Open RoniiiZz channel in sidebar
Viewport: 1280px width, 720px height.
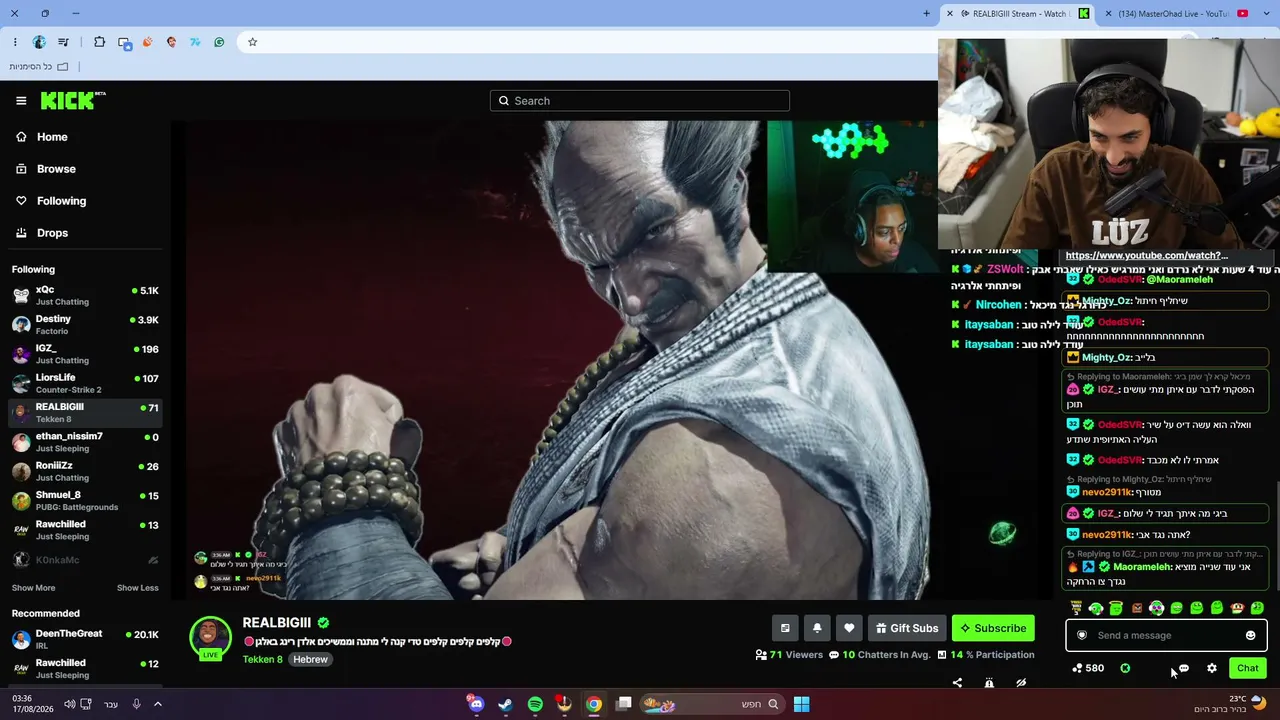point(85,471)
